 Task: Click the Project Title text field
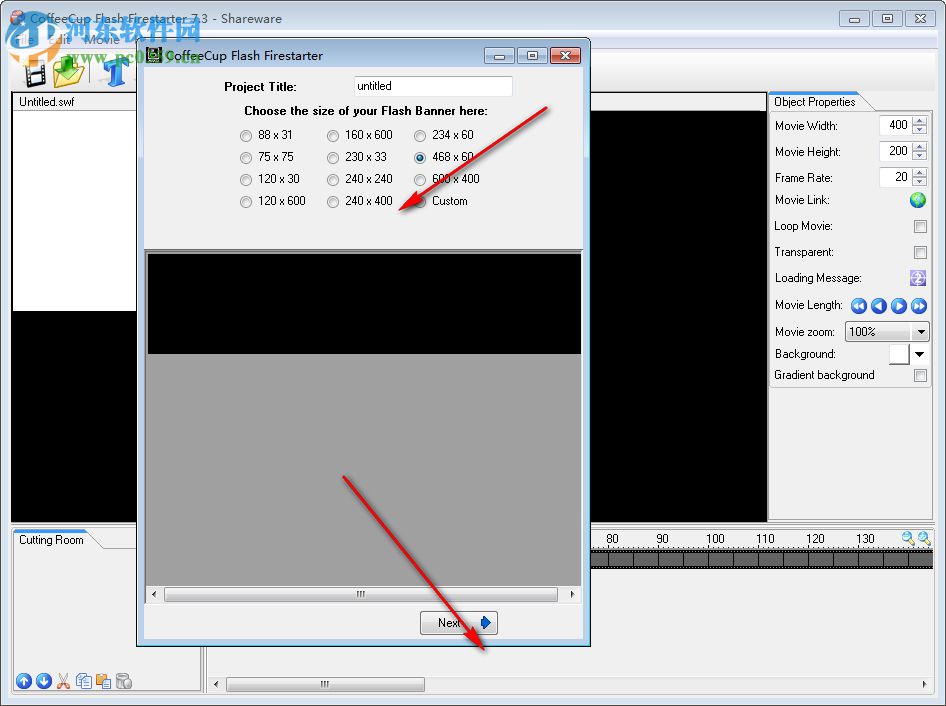pyautogui.click(x=433, y=86)
